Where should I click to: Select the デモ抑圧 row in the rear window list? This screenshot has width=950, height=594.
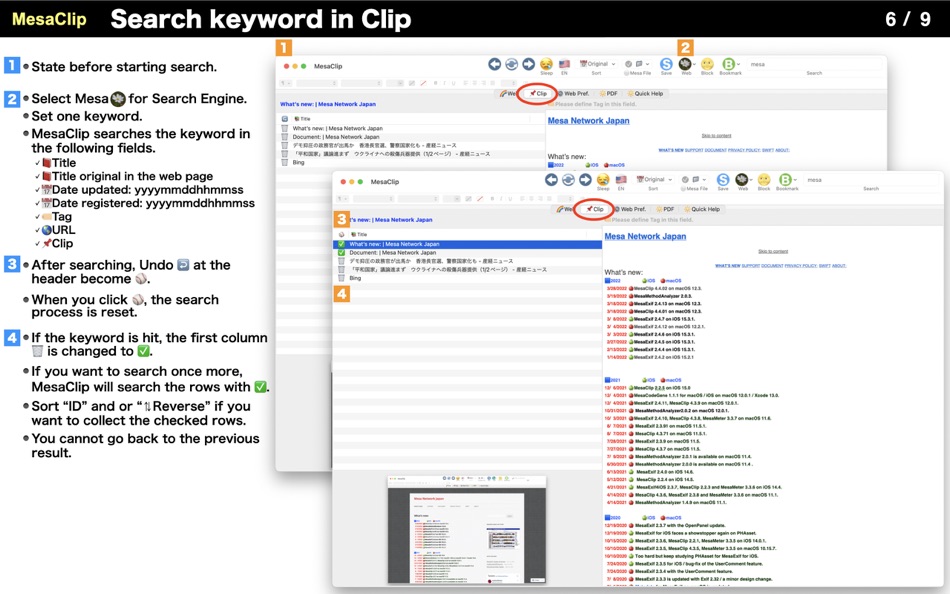411,145
